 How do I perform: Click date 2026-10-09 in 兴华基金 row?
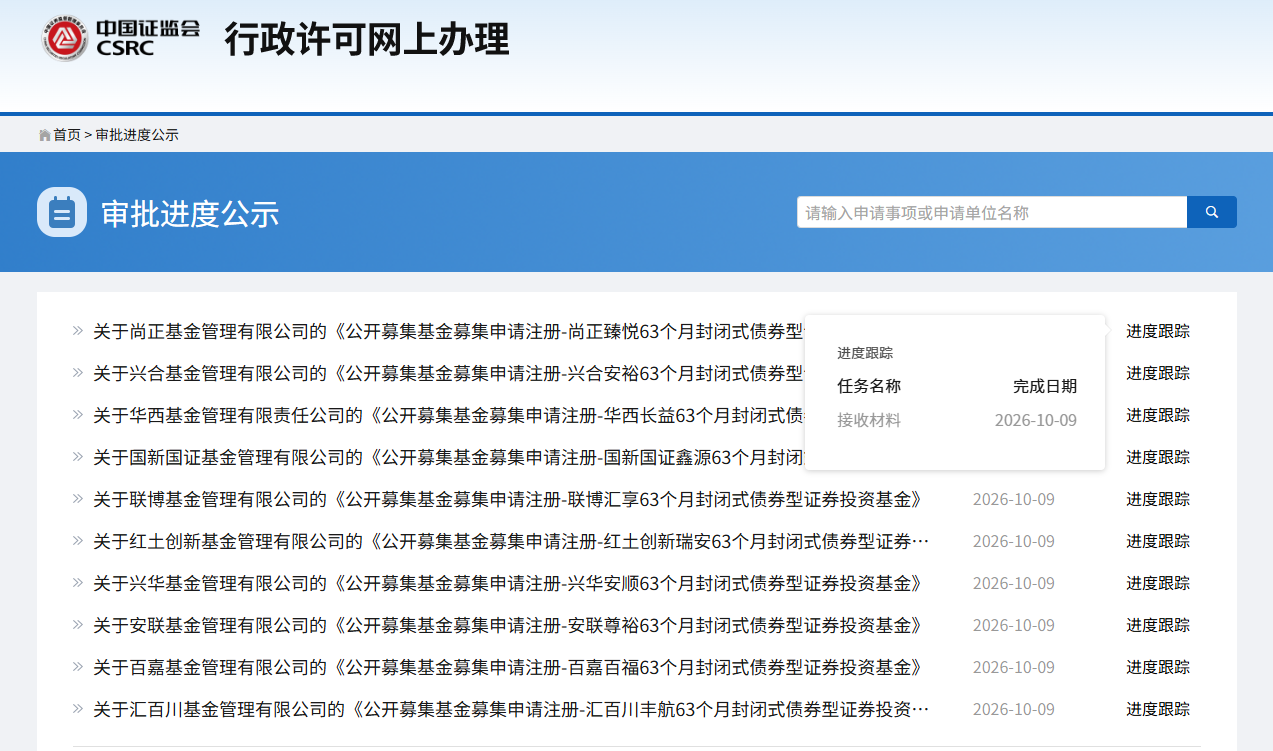pyautogui.click(x=1013, y=583)
